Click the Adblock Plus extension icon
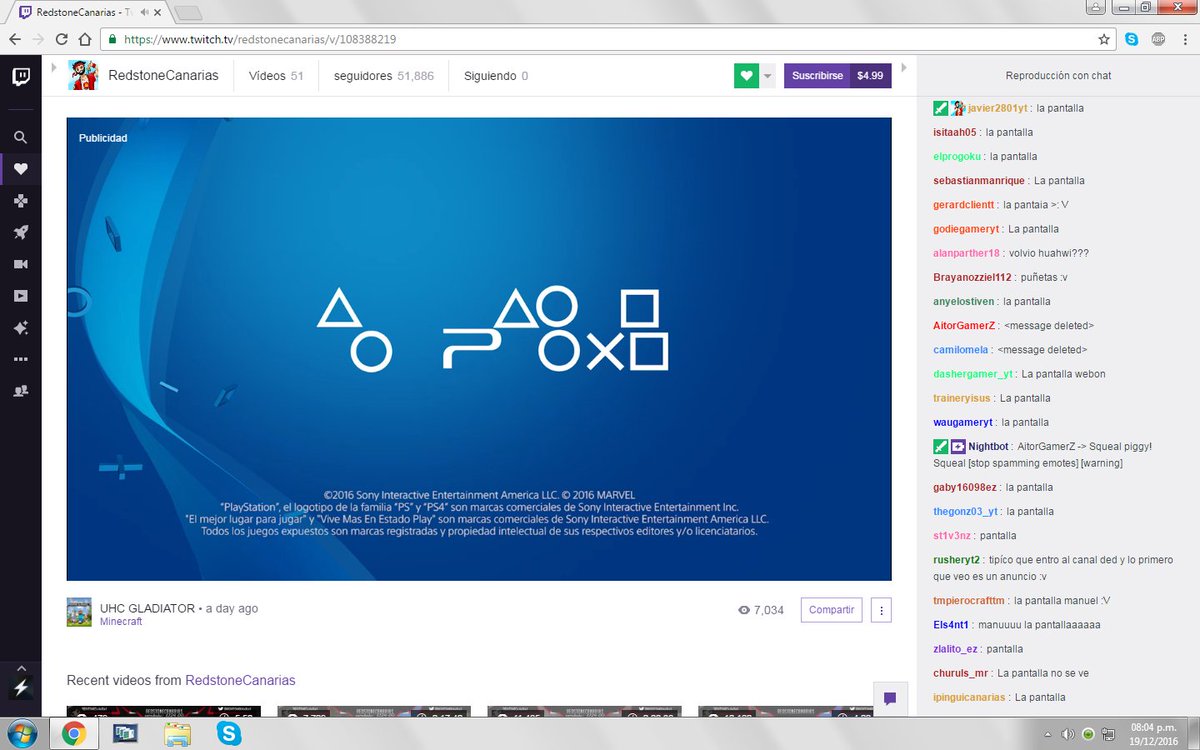This screenshot has height=750, width=1200. pyautogui.click(x=1158, y=39)
